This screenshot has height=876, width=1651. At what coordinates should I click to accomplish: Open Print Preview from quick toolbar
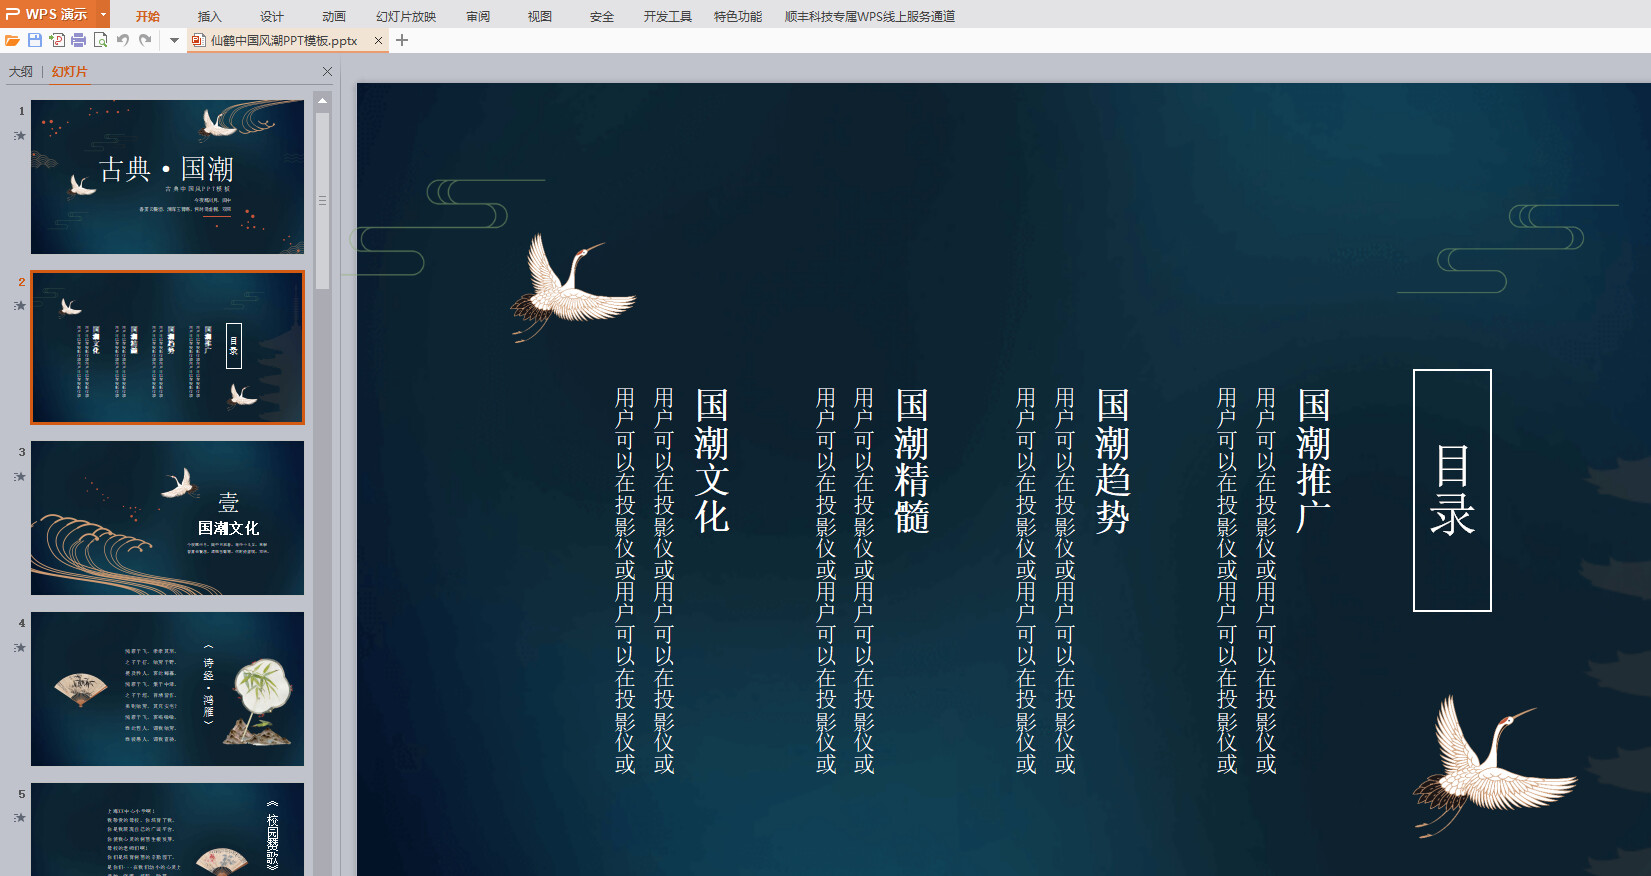[101, 40]
